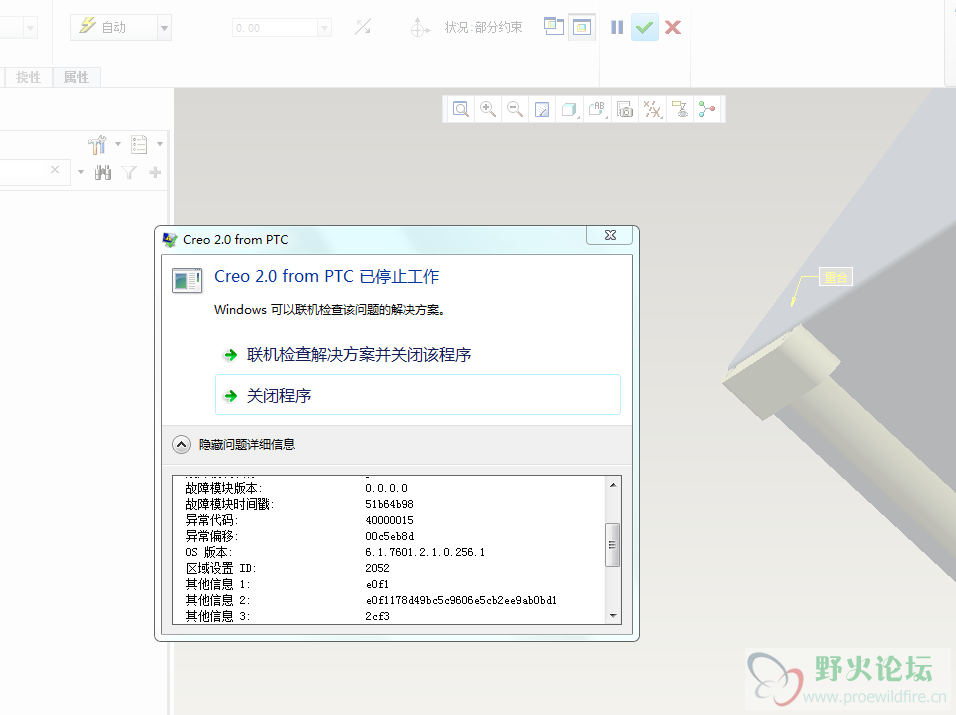956x715 pixels.
Task: Select the 异常偏移 value 00c5eb8d
Action: (390, 536)
